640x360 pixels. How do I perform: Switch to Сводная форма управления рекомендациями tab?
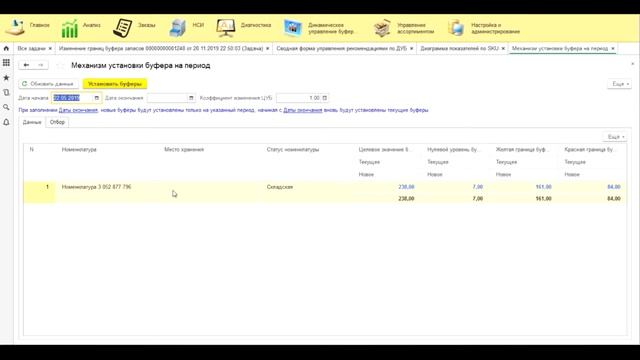tap(342, 49)
